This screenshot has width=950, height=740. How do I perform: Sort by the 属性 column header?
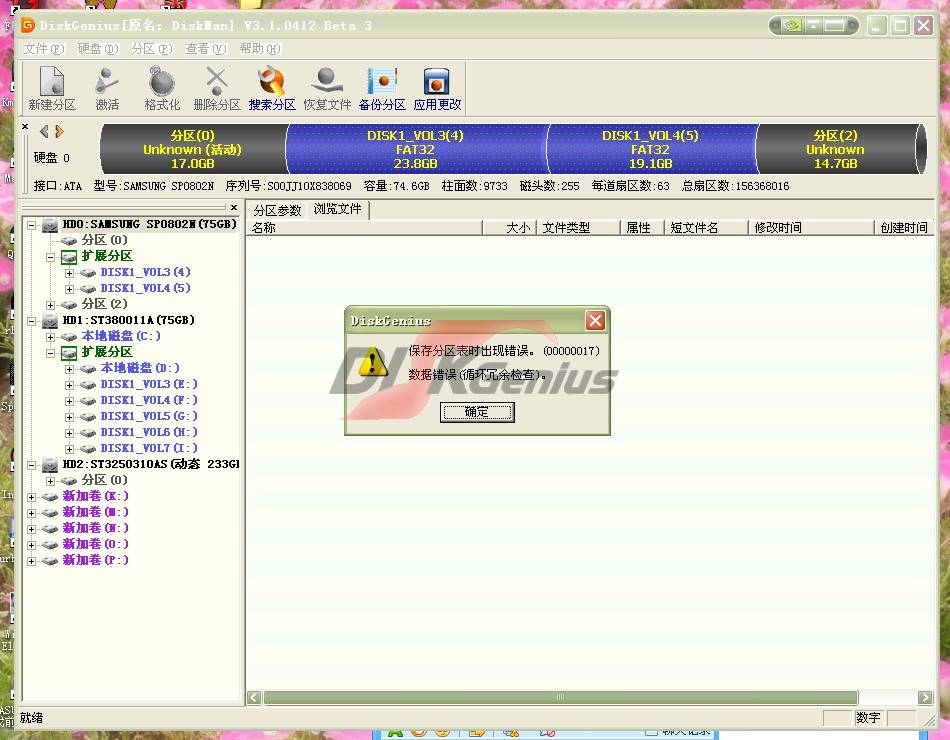pyautogui.click(x=643, y=228)
